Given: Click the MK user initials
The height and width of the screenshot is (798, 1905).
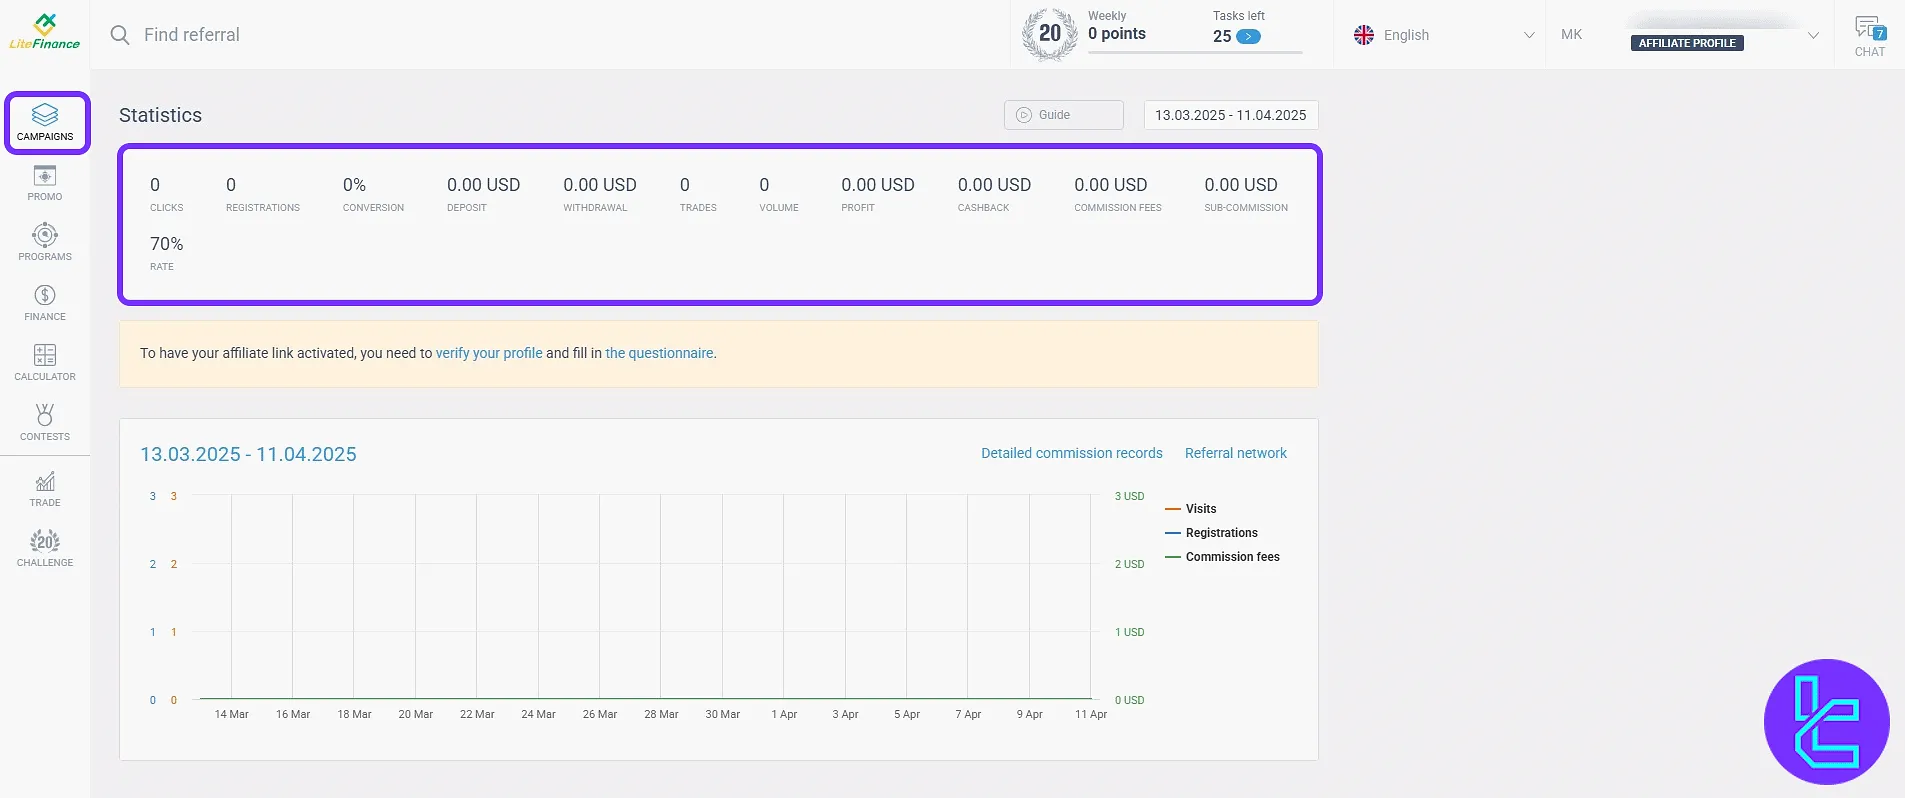Looking at the screenshot, I should point(1572,35).
